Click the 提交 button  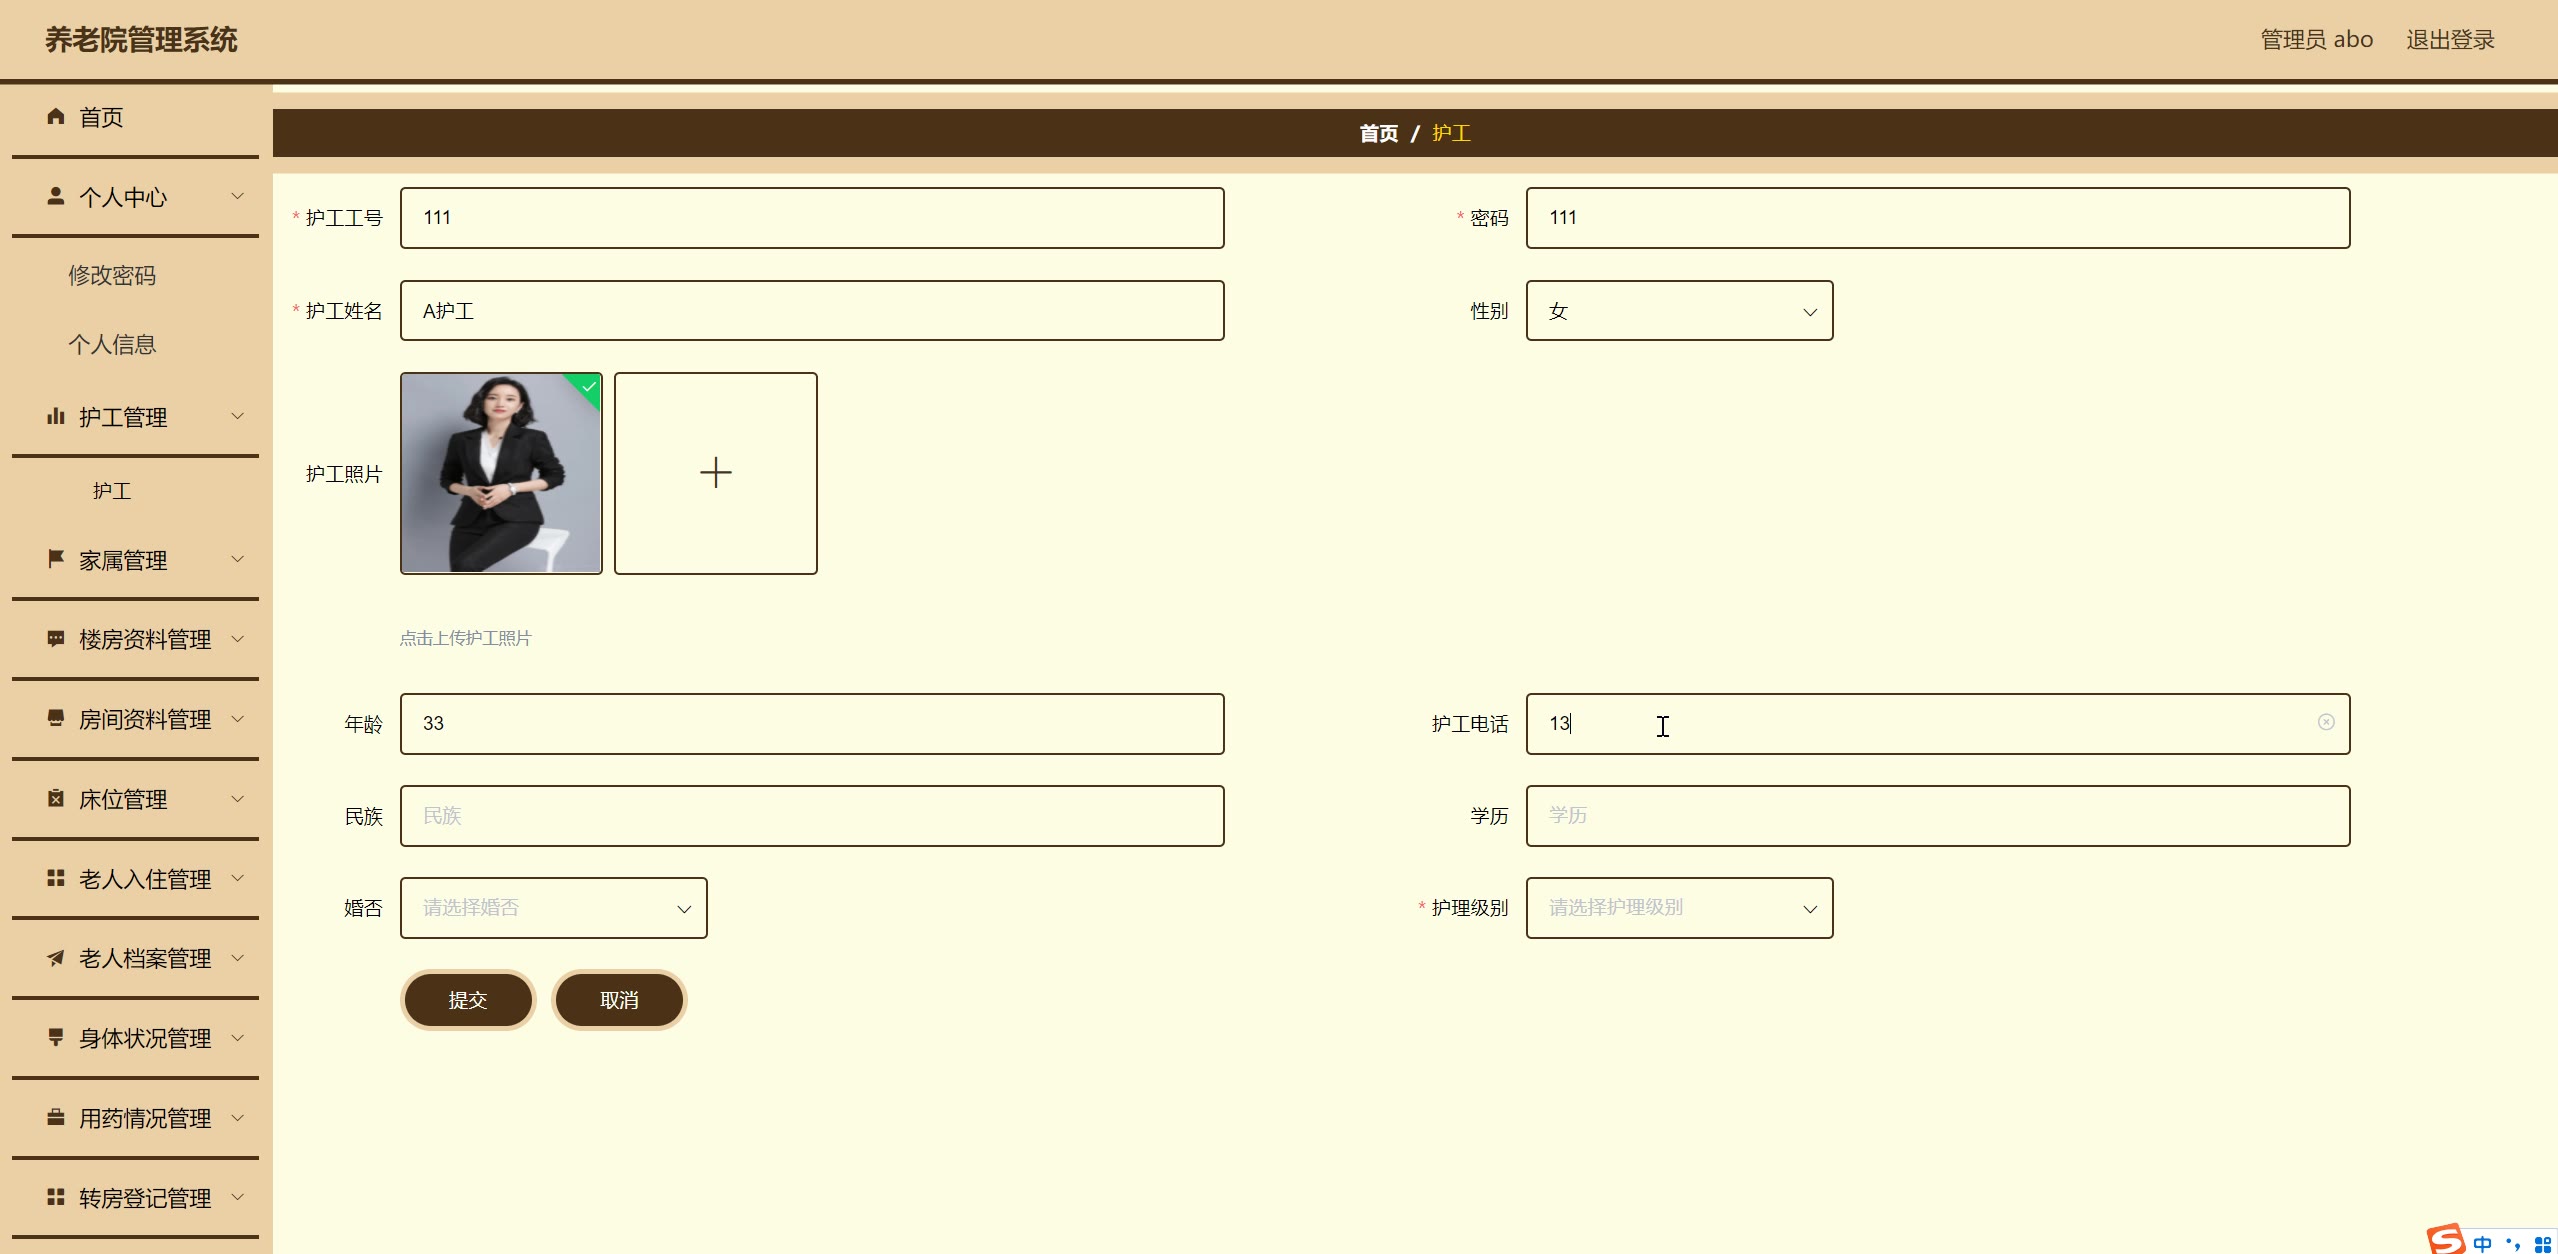pyautogui.click(x=468, y=1000)
